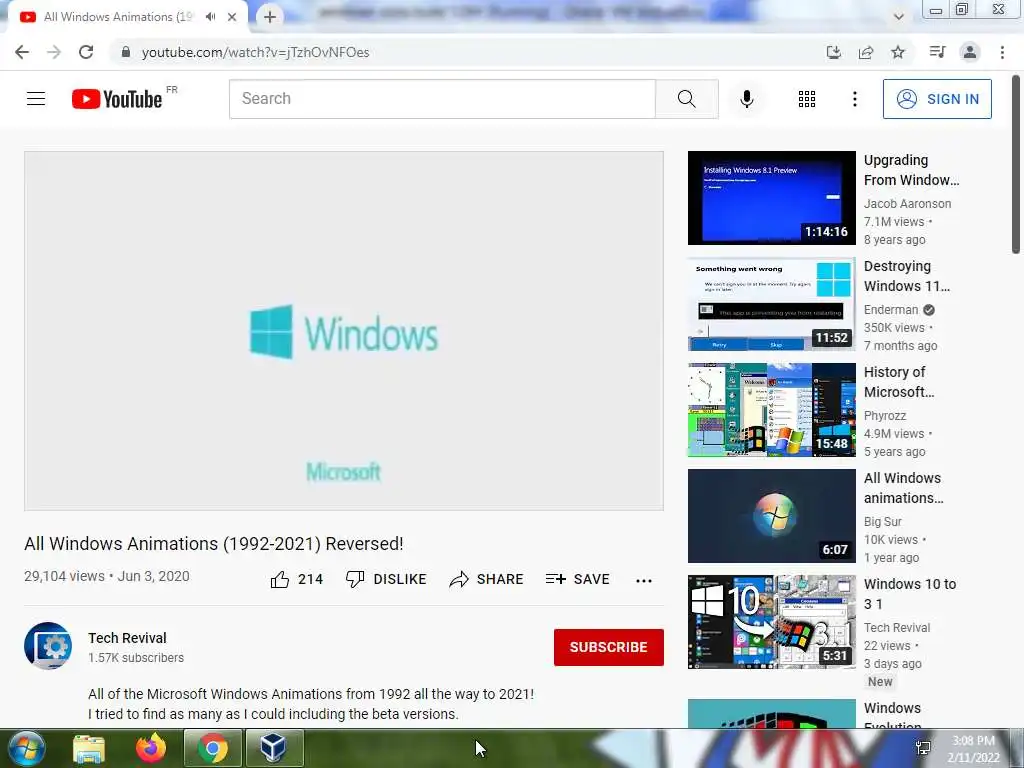1024x768 pixels.
Task: Start voice search with microphone icon
Action: (746, 99)
